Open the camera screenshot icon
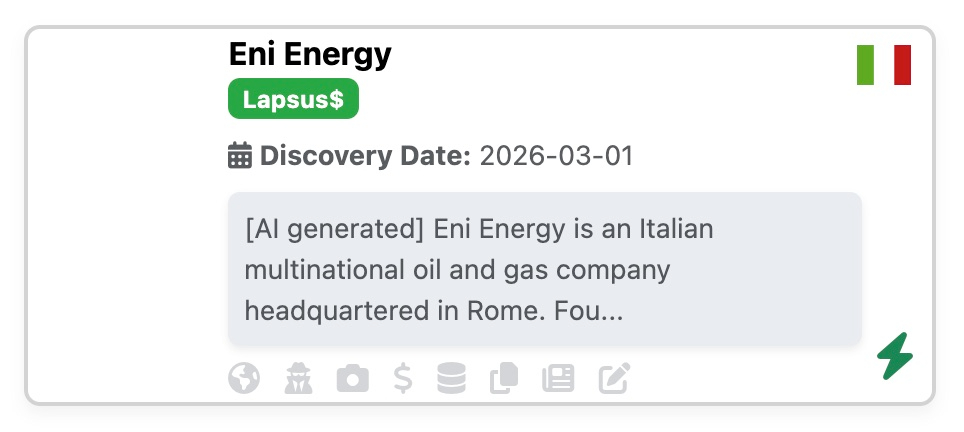The width and height of the screenshot is (964, 432). coord(351,378)
